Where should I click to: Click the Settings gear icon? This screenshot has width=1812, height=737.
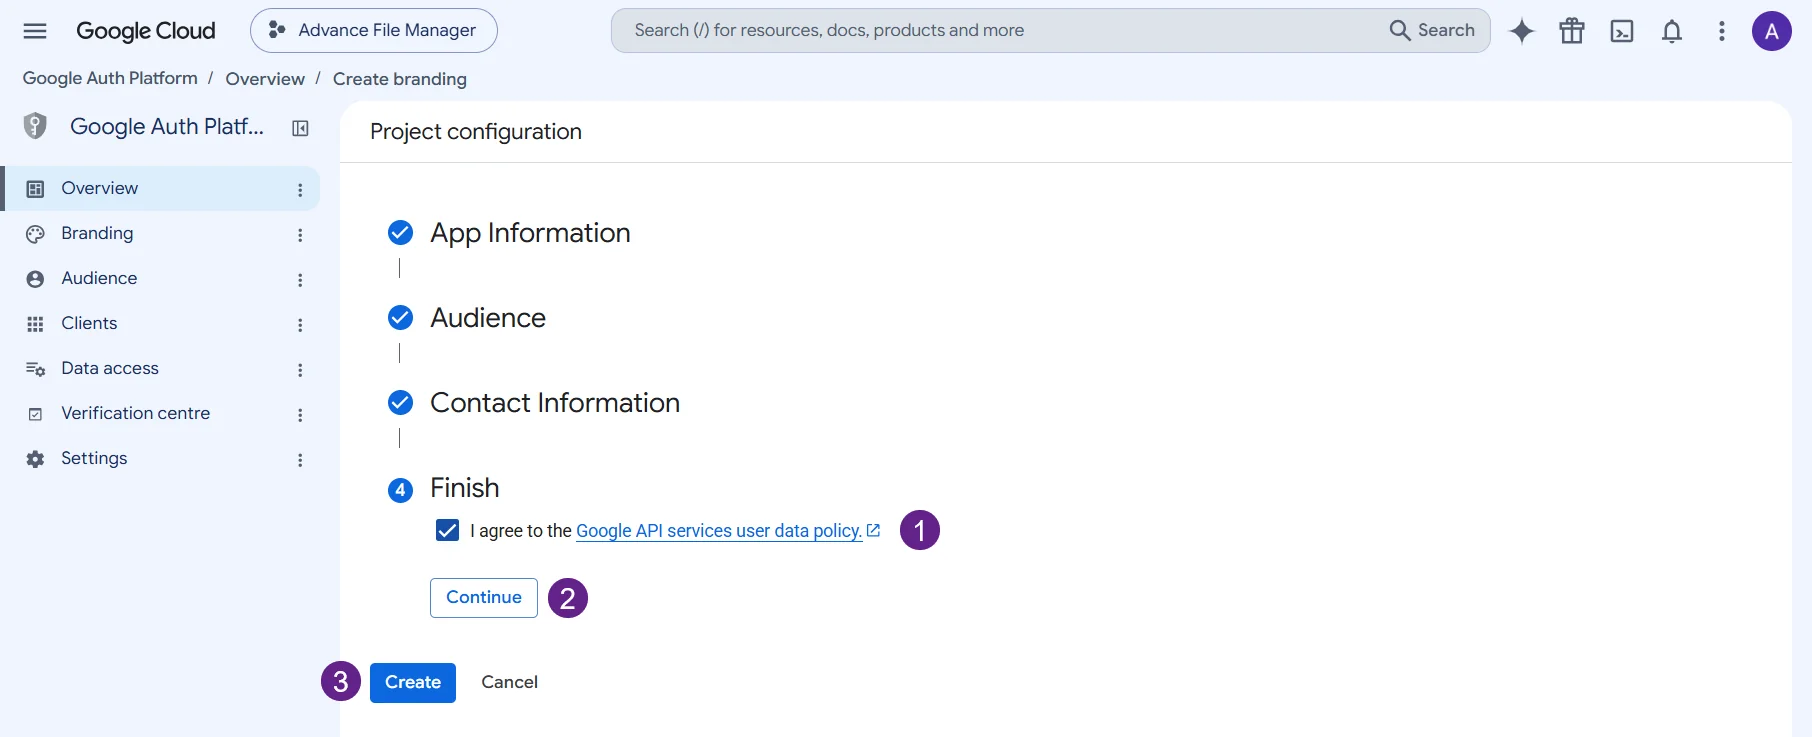pos(35,459)
